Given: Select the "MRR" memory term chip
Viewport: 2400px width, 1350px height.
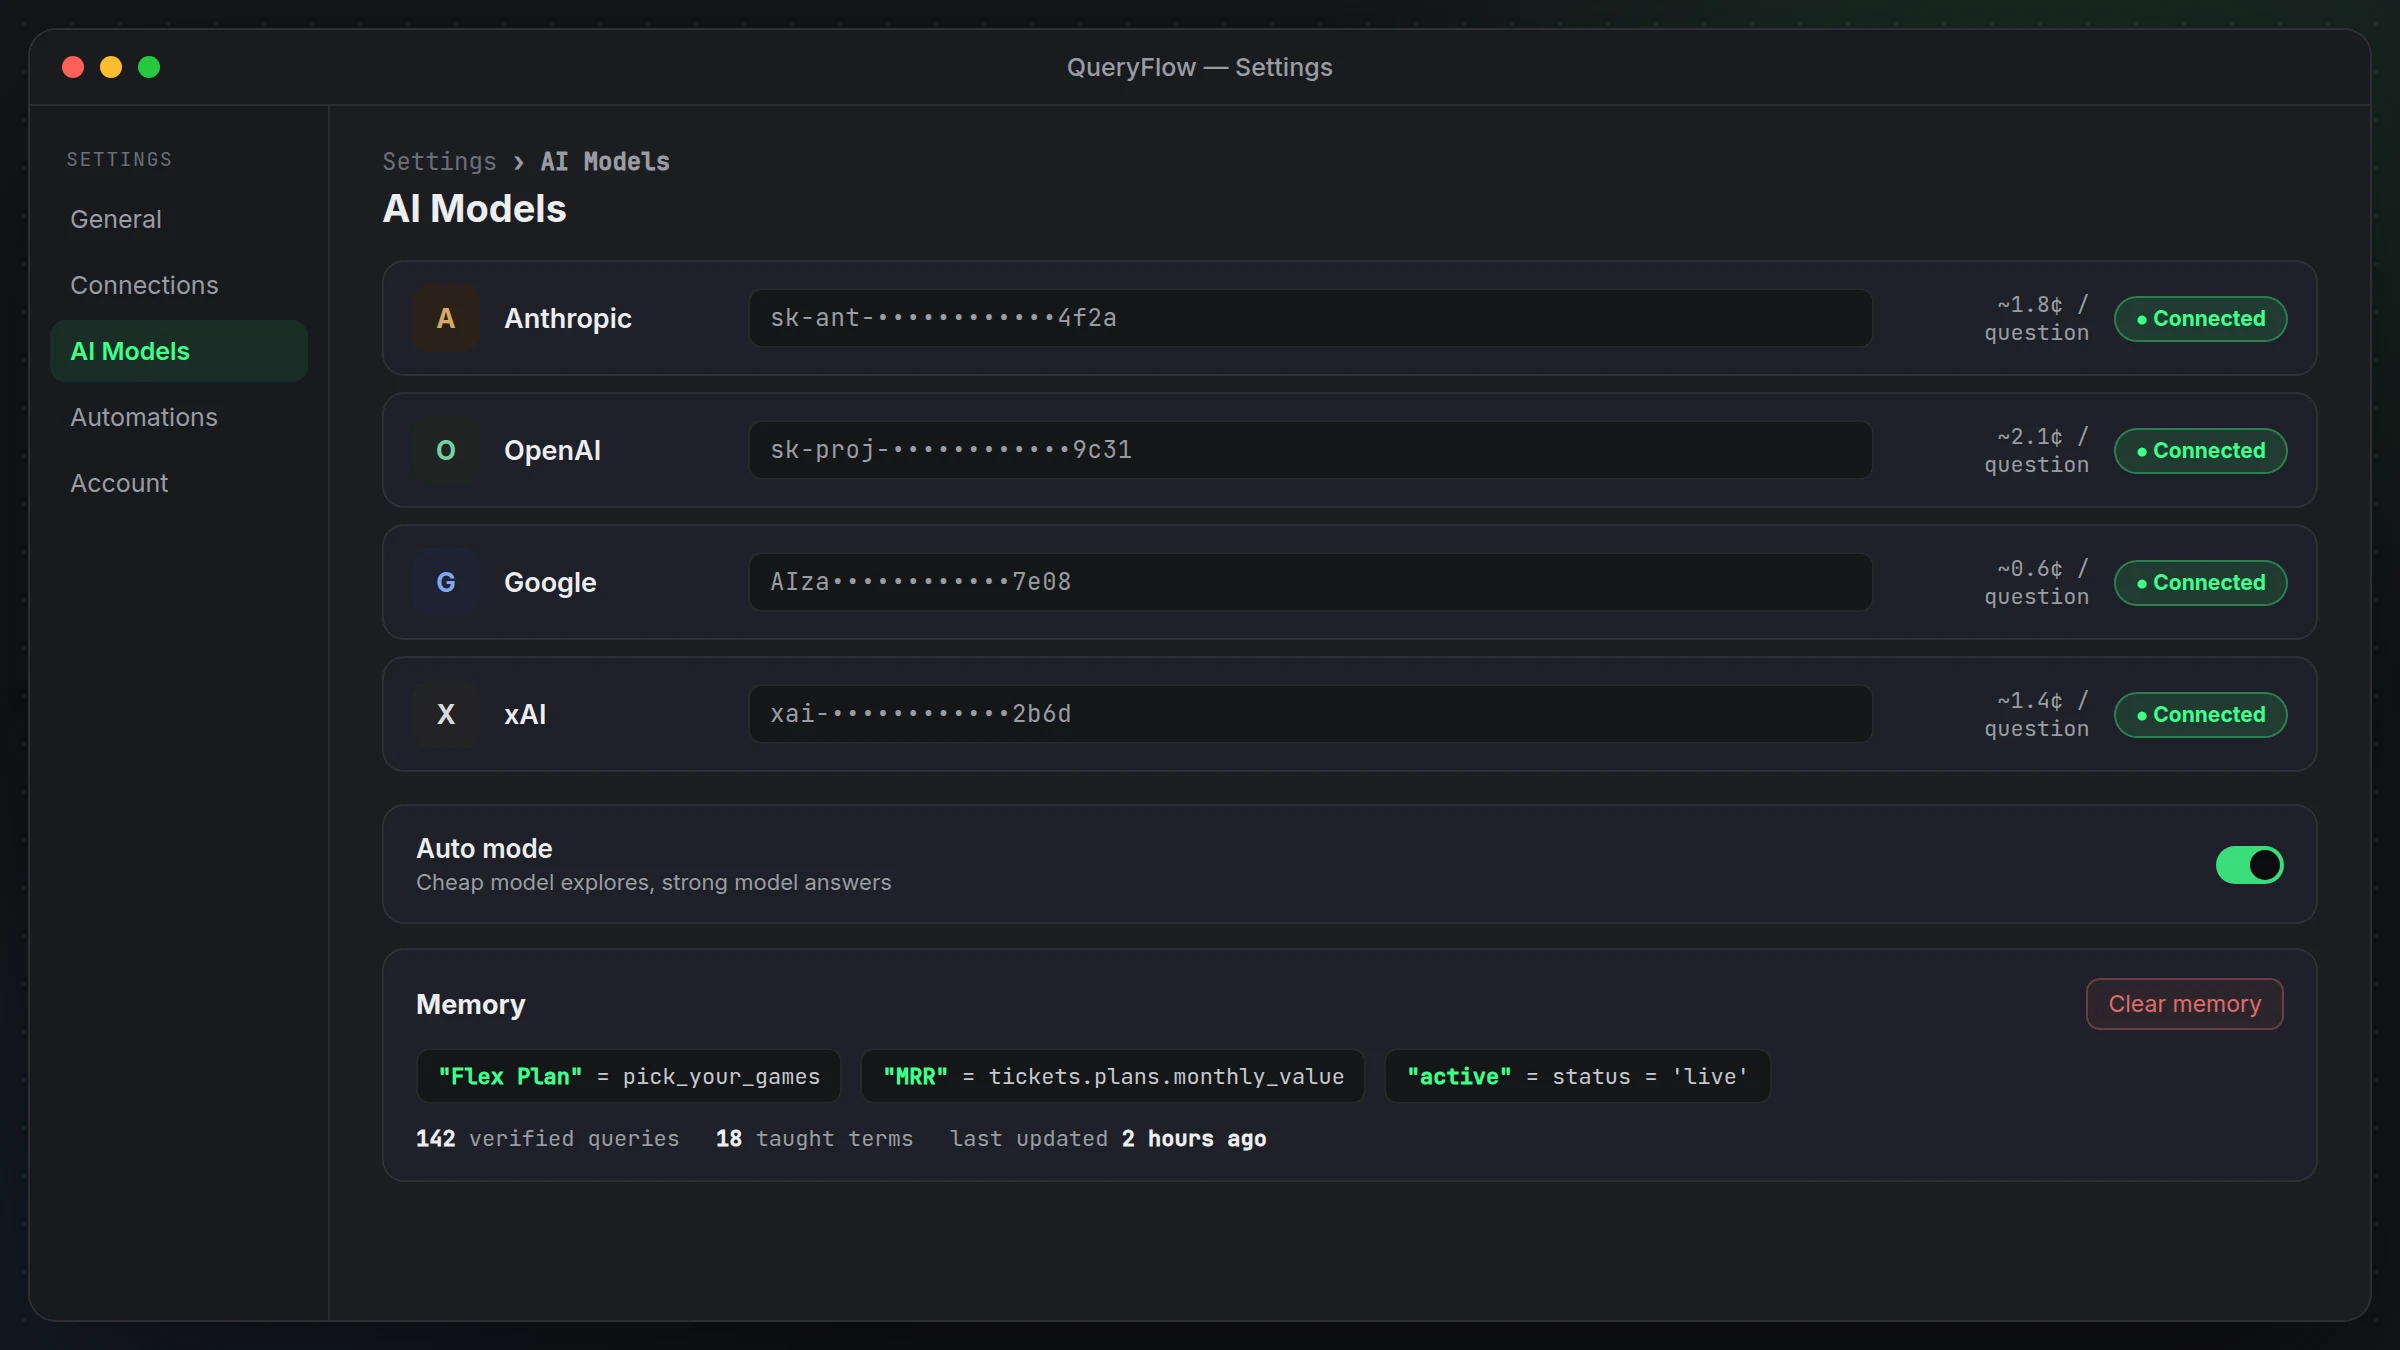Looking at the screenshot, I should (x=1113, y=1076).
